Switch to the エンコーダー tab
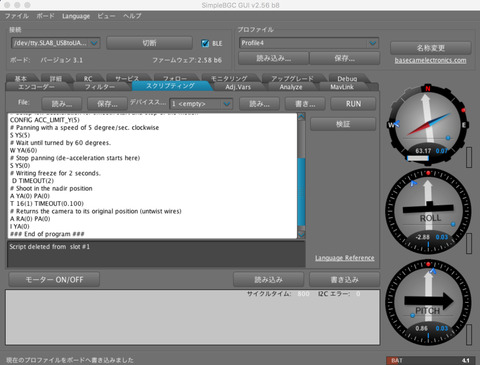 click(36, 87)
